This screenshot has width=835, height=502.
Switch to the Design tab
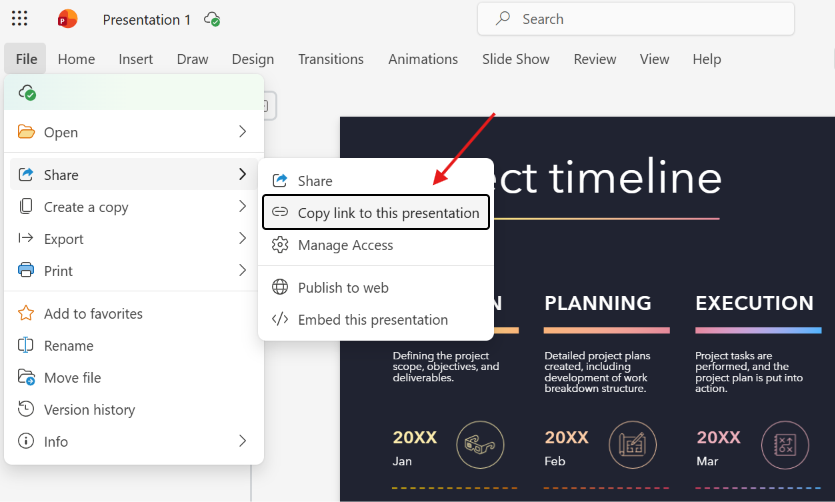252,59
